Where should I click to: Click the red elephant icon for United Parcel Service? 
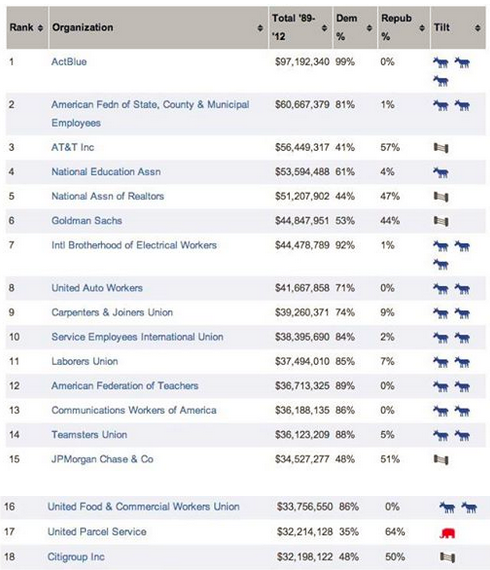pyautogui.click(x=447, y=533)
